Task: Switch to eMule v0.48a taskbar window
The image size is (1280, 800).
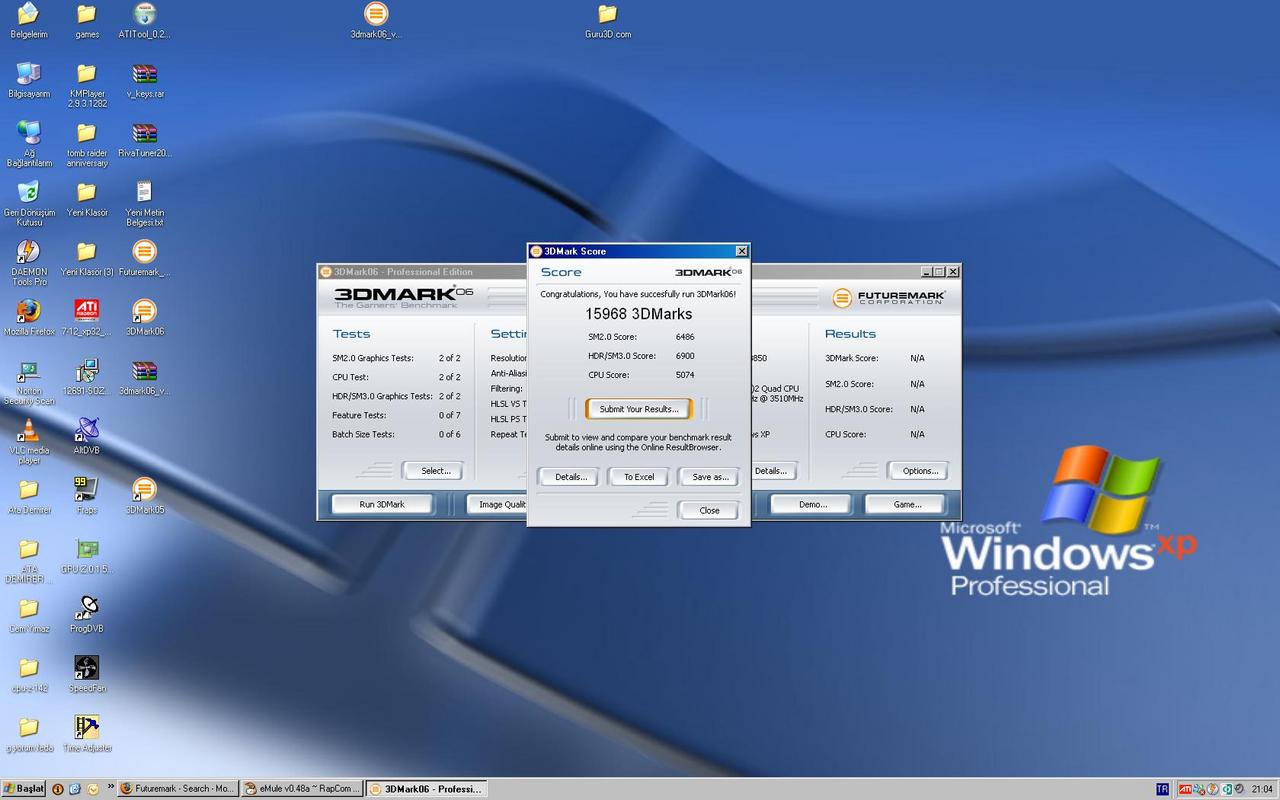Action: tap(302, 789)
